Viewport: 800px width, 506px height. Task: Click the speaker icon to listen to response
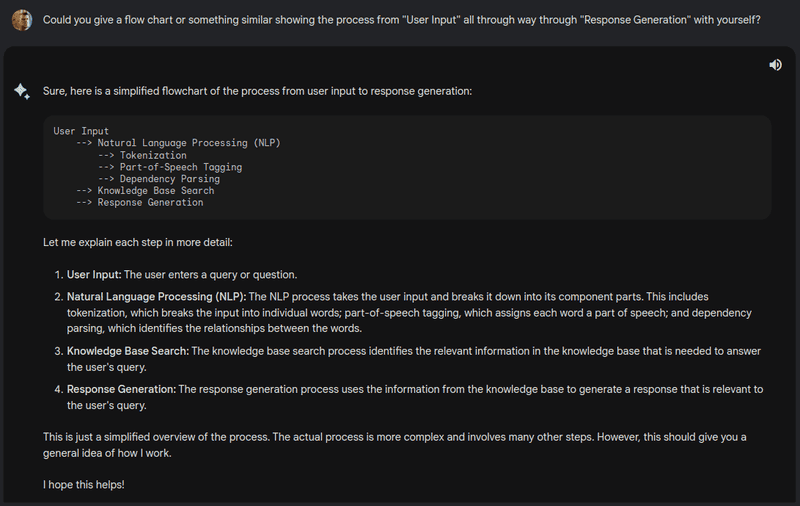[775, 65]
